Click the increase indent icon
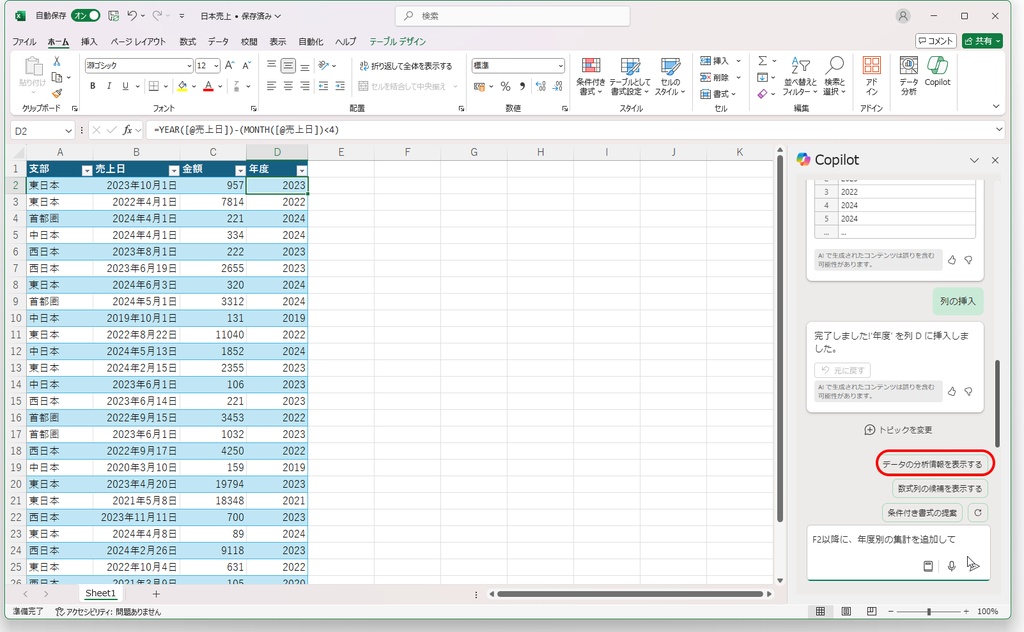1024x632 pixels. pos(340,86)
